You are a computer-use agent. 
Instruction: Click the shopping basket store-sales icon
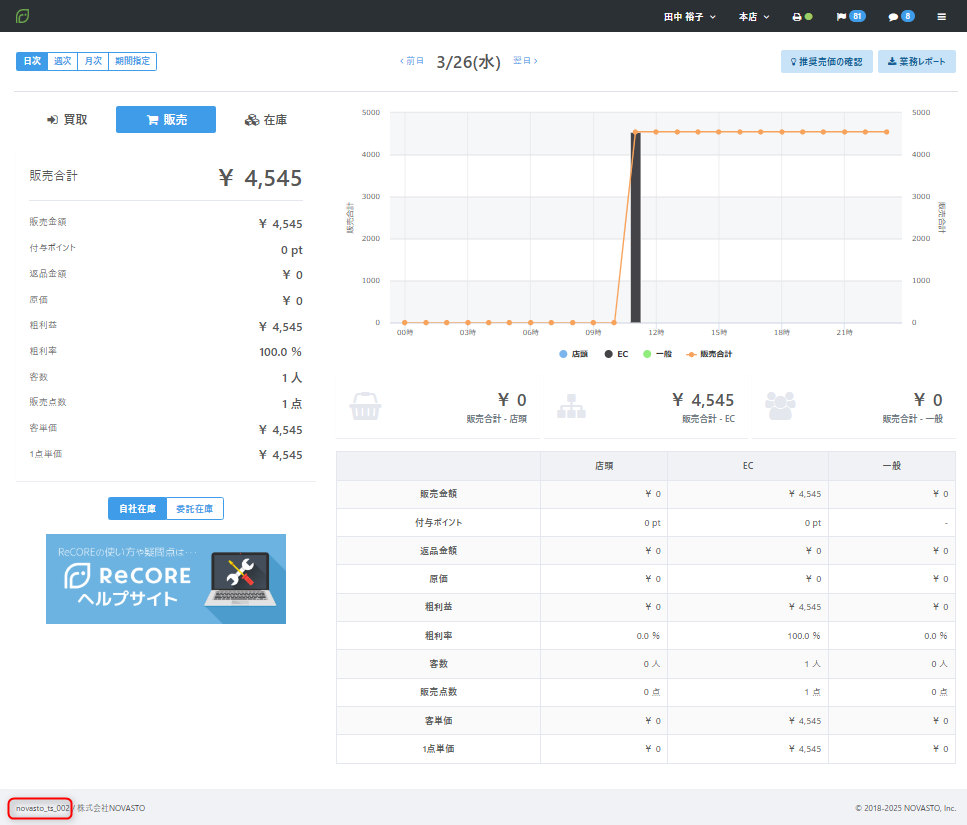click(365, 406)
